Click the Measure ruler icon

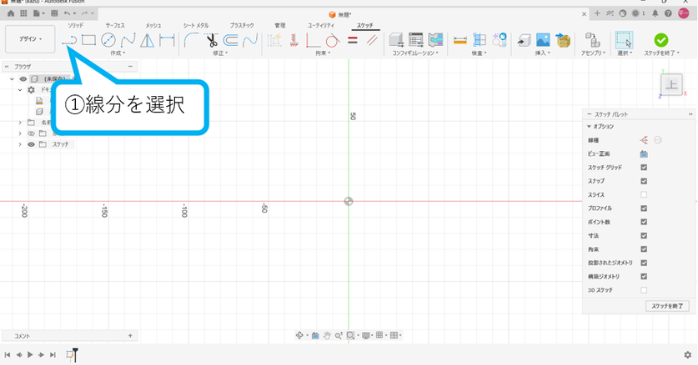coord(460,41)
